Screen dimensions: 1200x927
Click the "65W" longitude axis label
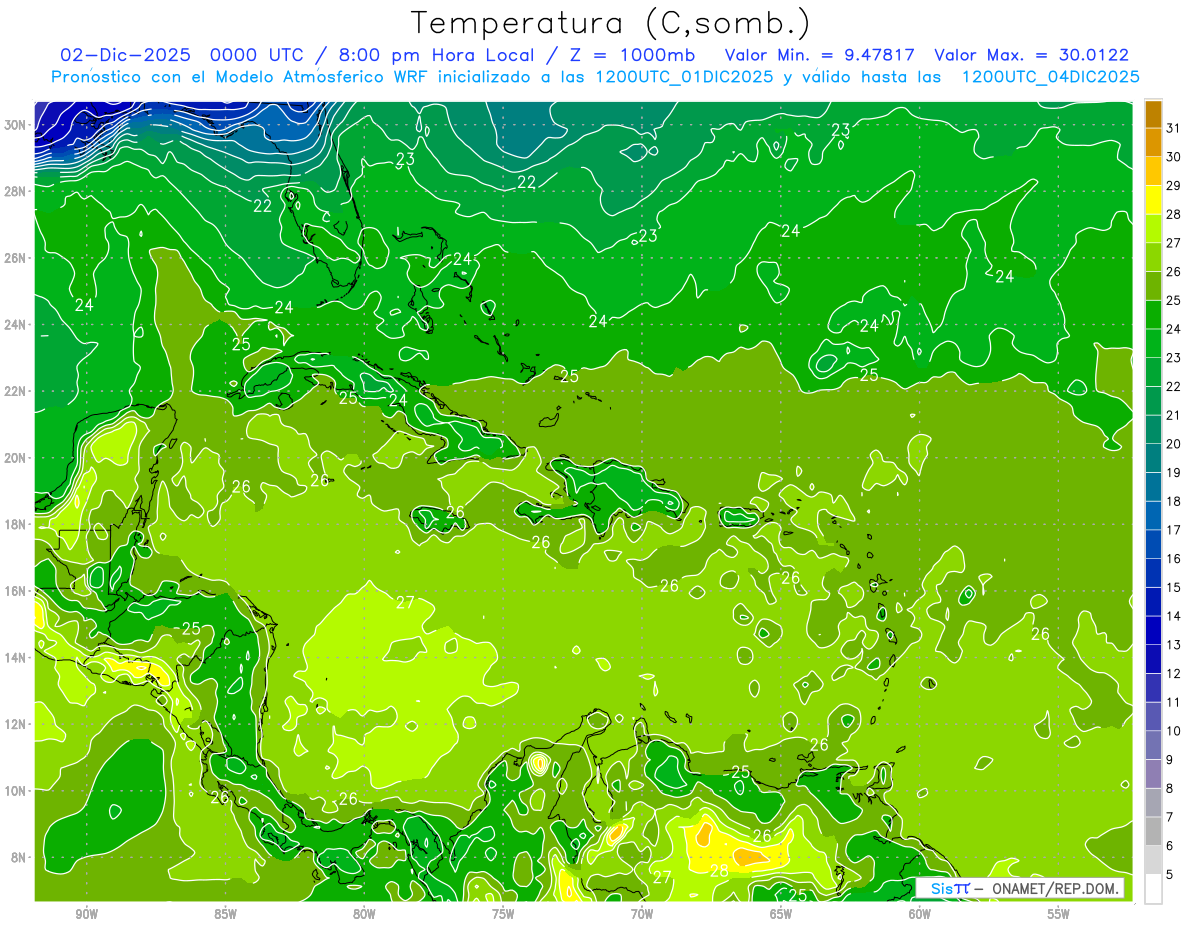click(x=781, y=914)
